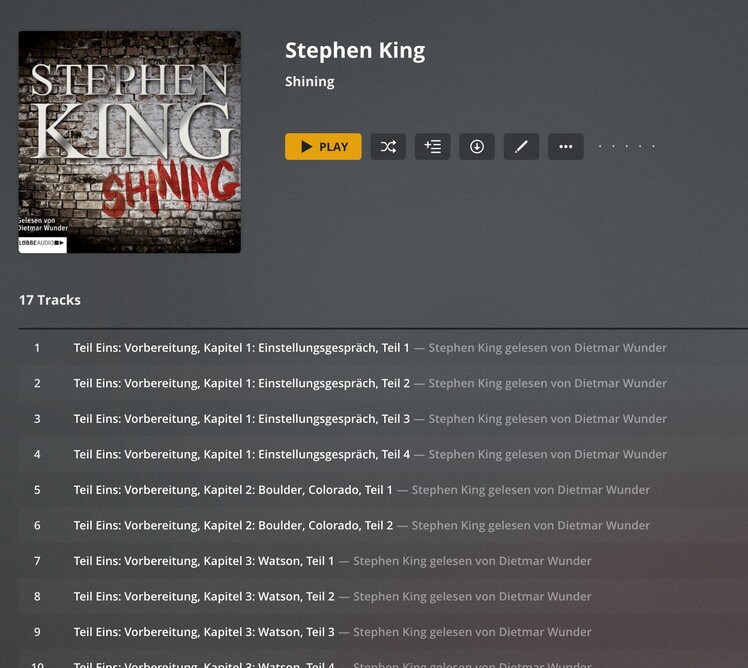The image size is (748, 668).
Task: Select track 1 Einstellungsgespräch, Teil 1
Action: coord(383,348)
